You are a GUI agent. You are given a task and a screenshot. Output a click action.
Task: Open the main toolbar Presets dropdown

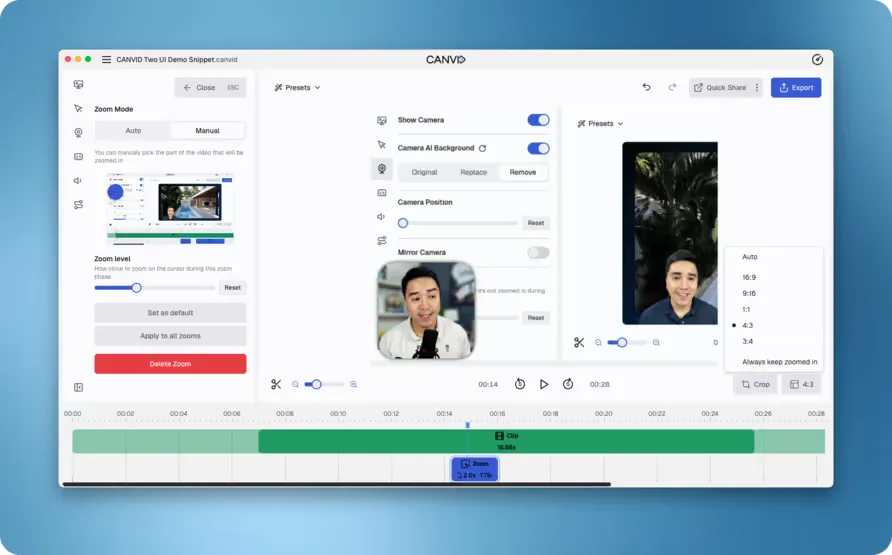298,88
